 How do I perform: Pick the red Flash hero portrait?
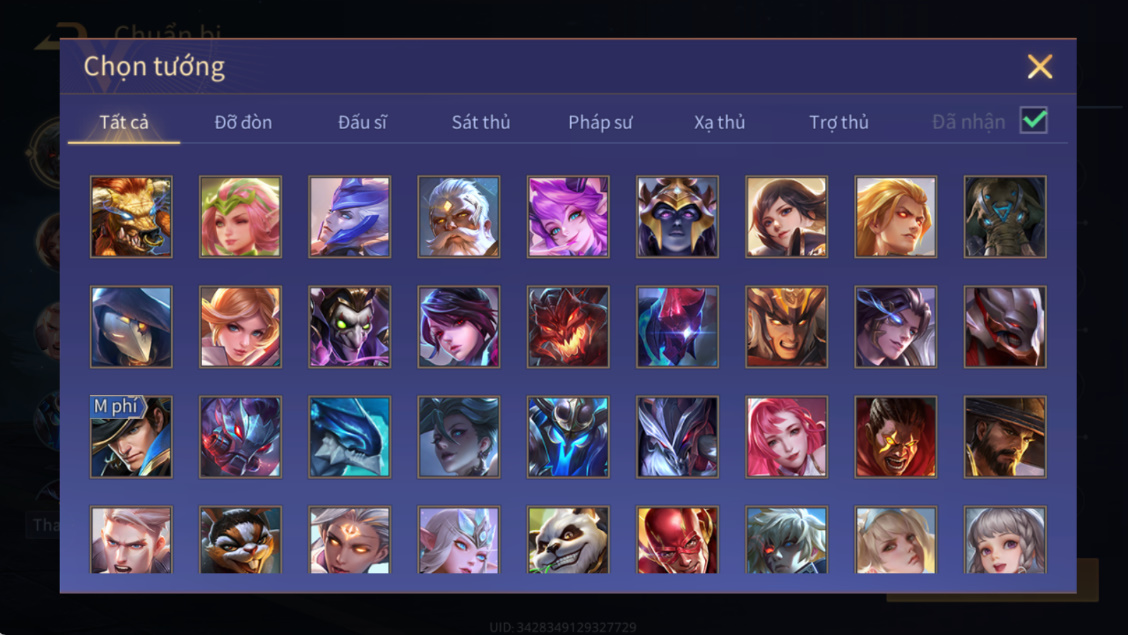(677, 539)
